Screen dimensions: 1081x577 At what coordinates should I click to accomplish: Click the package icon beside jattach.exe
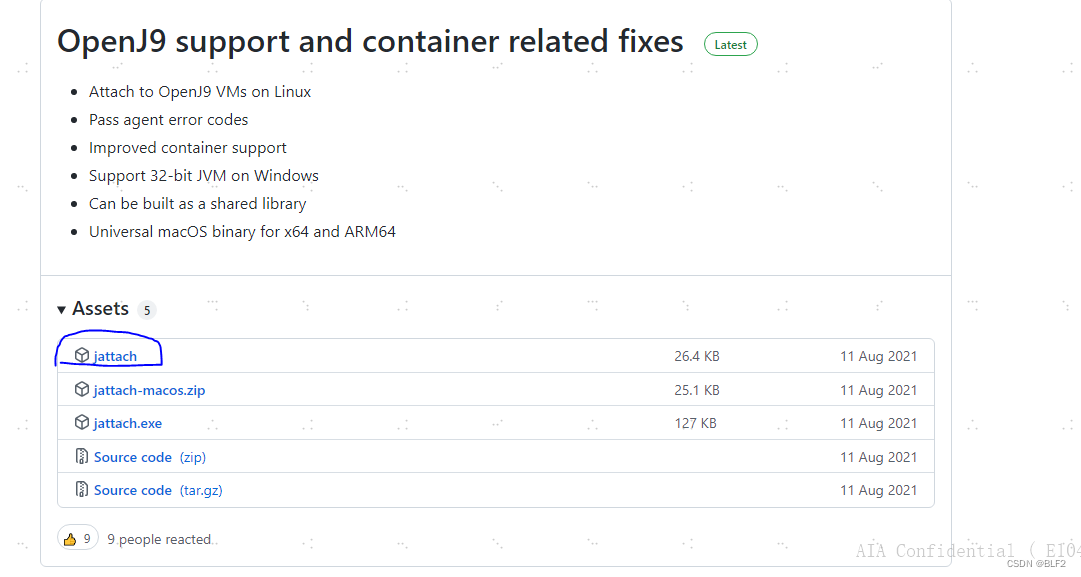tap(82, 423)
